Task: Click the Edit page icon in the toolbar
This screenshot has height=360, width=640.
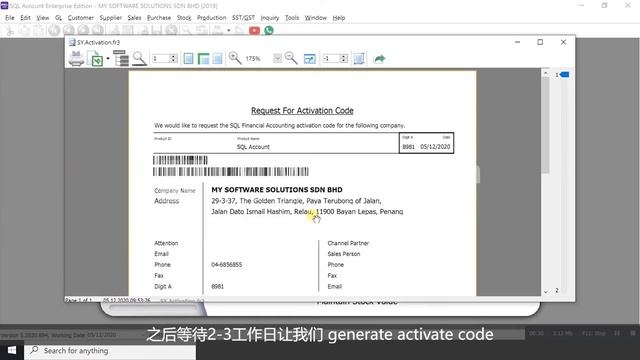Action: [310, 59]
